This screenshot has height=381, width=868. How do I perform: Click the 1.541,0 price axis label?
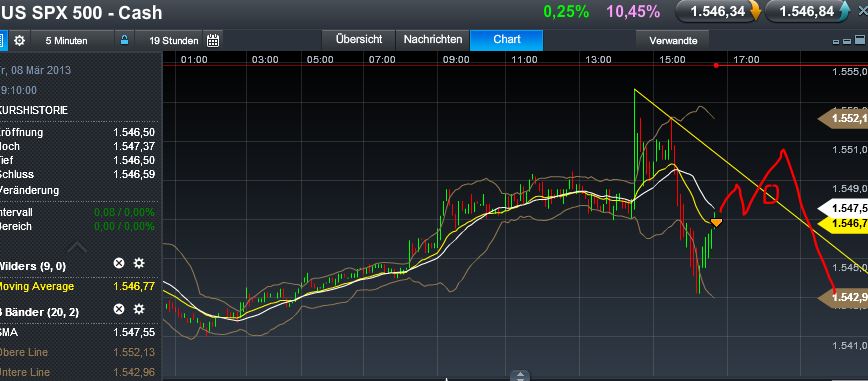(x=850, y=346)
